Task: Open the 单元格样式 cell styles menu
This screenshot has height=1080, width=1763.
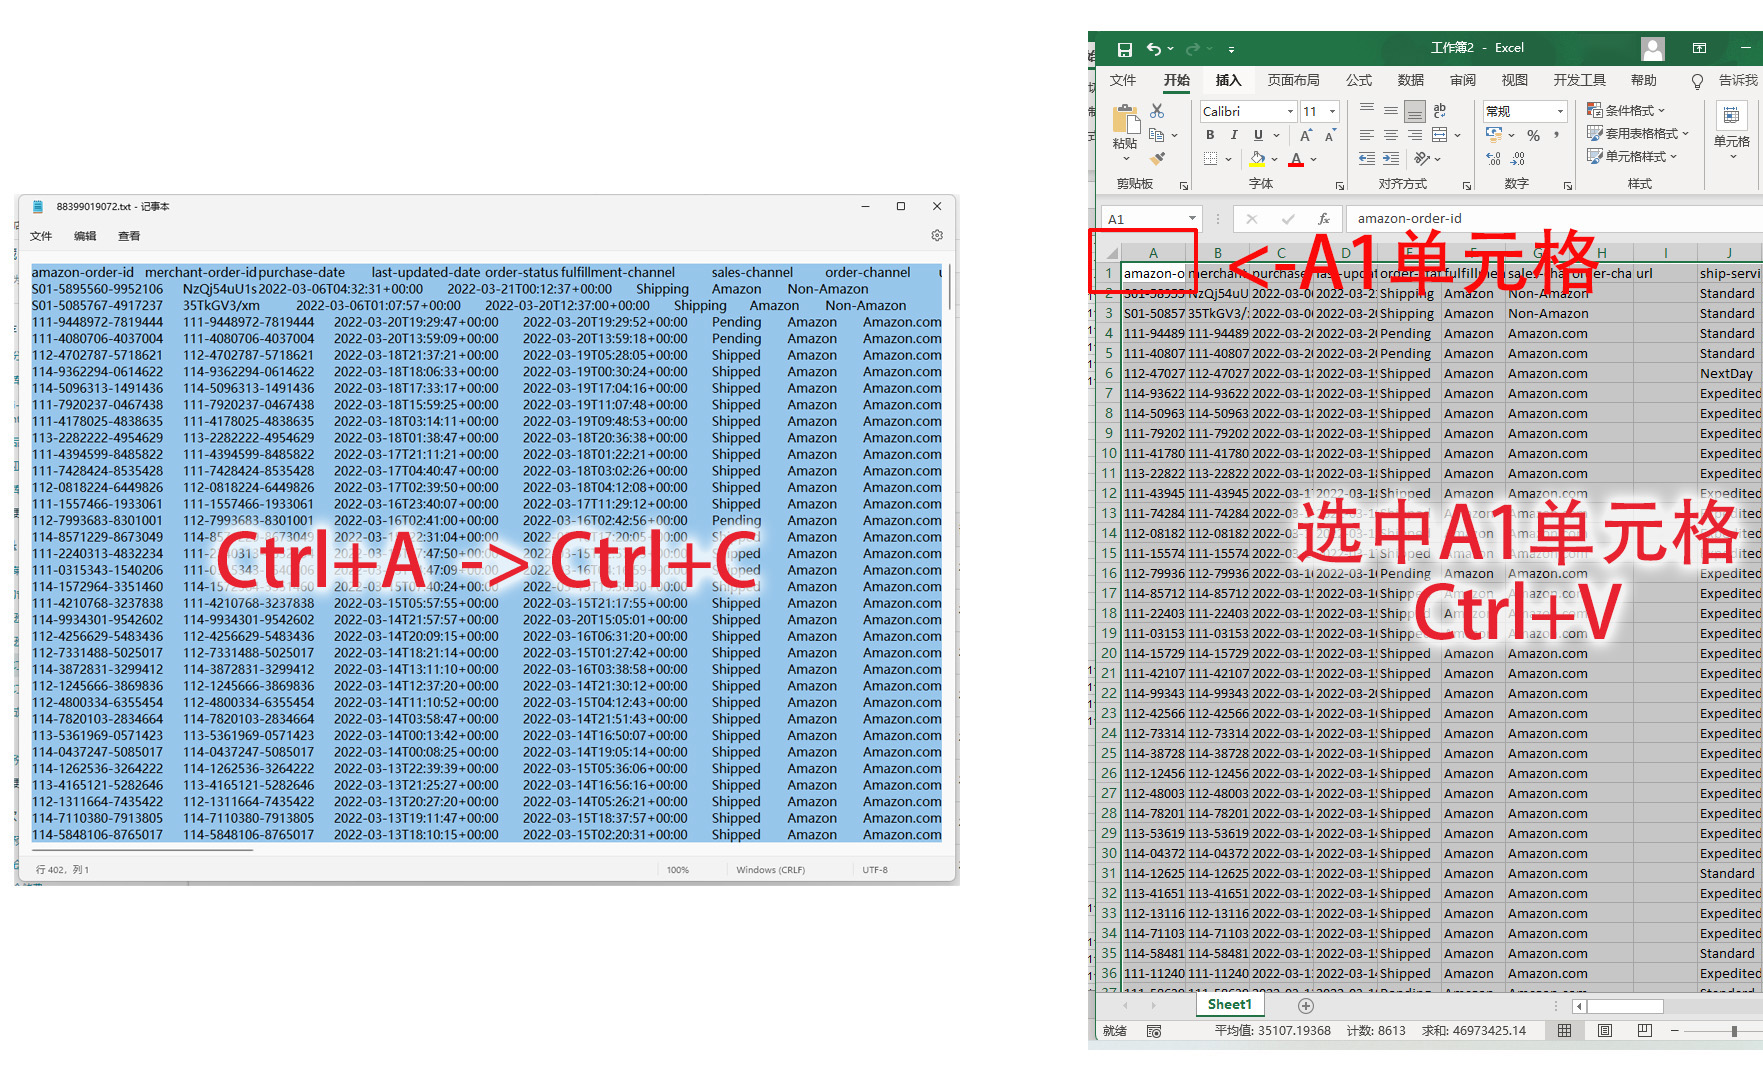Action: [x=1632, y=157]
